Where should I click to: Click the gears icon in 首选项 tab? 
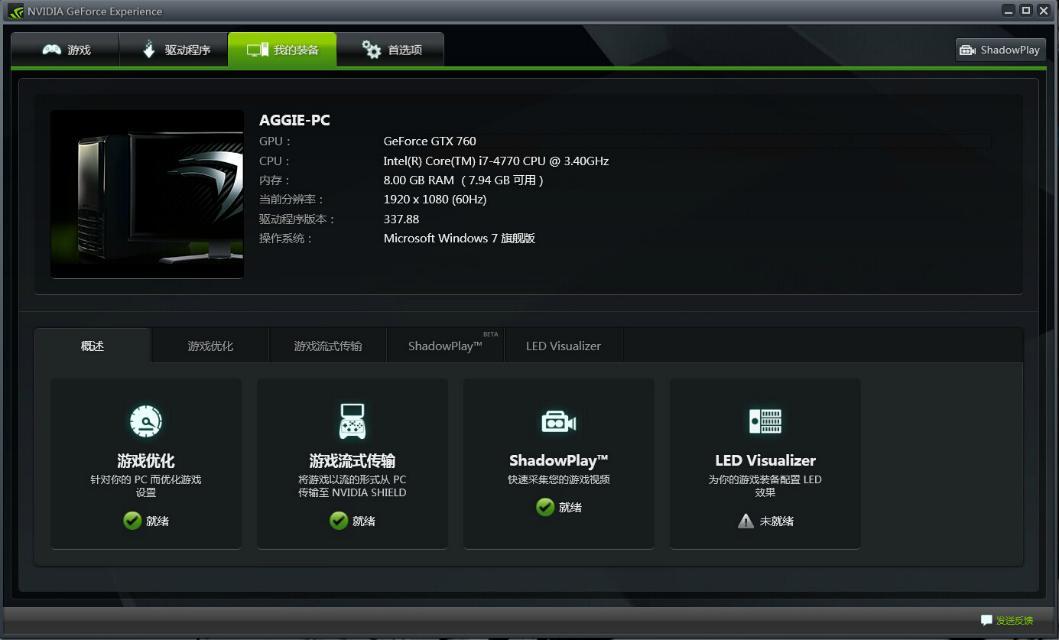[x=371, y=49]
